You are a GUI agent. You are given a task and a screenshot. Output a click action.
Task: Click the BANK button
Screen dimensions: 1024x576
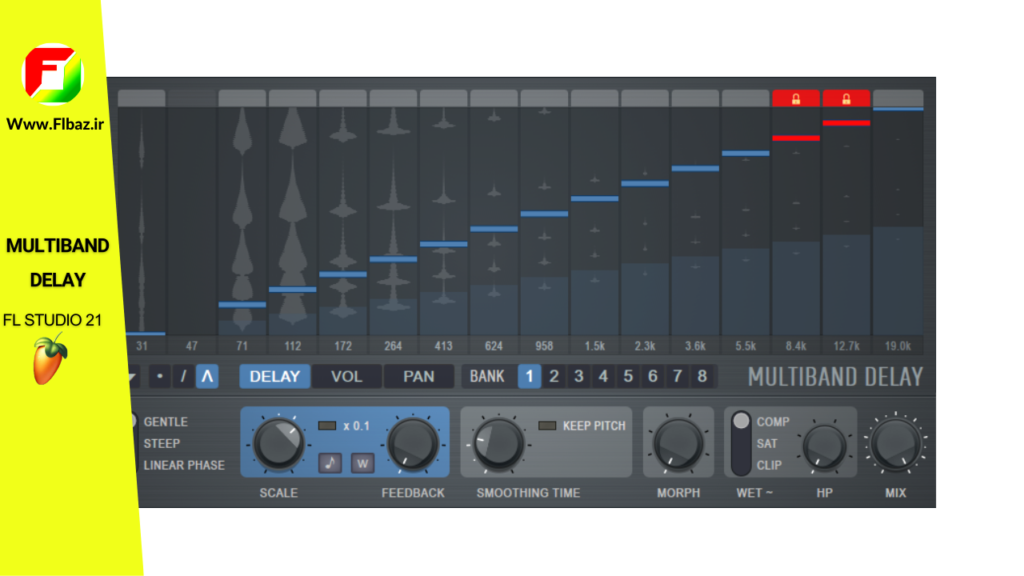point(487,377)
